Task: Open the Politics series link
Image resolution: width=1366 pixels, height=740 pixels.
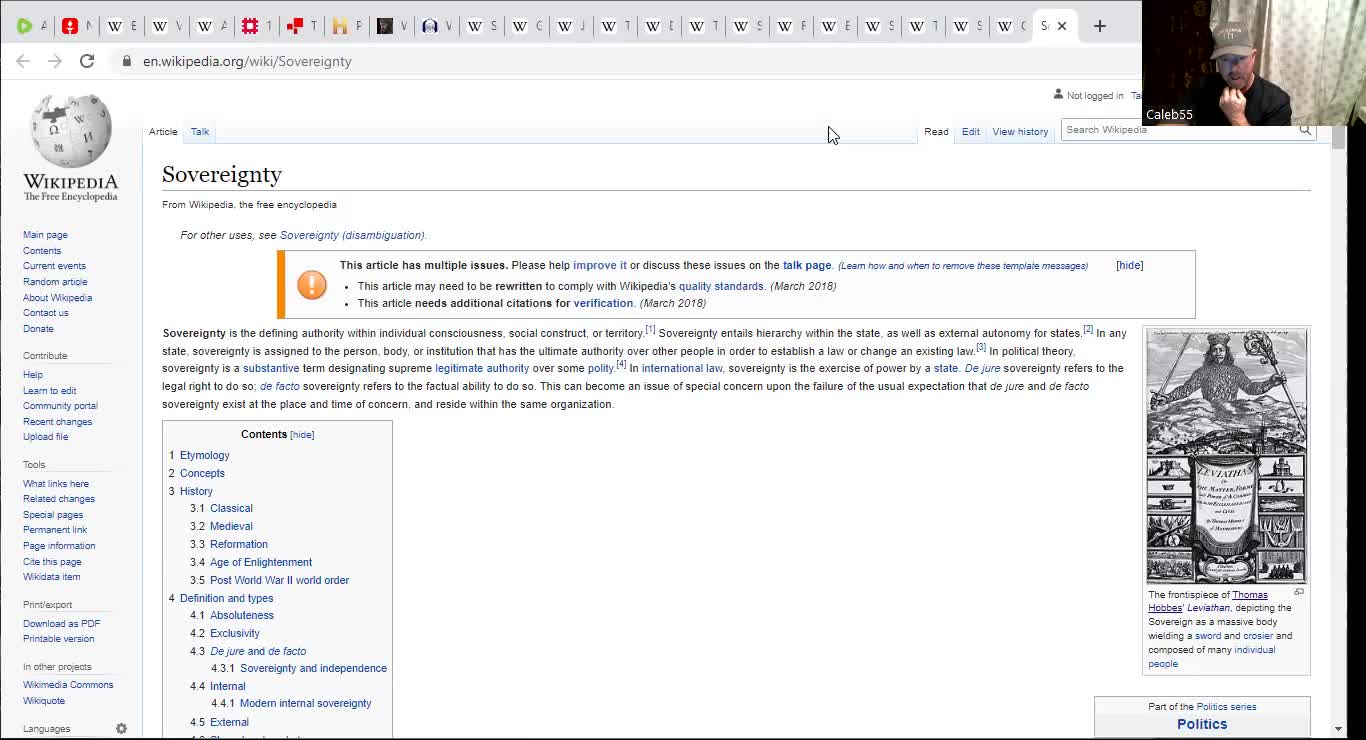Action: tap(1226, 707)
